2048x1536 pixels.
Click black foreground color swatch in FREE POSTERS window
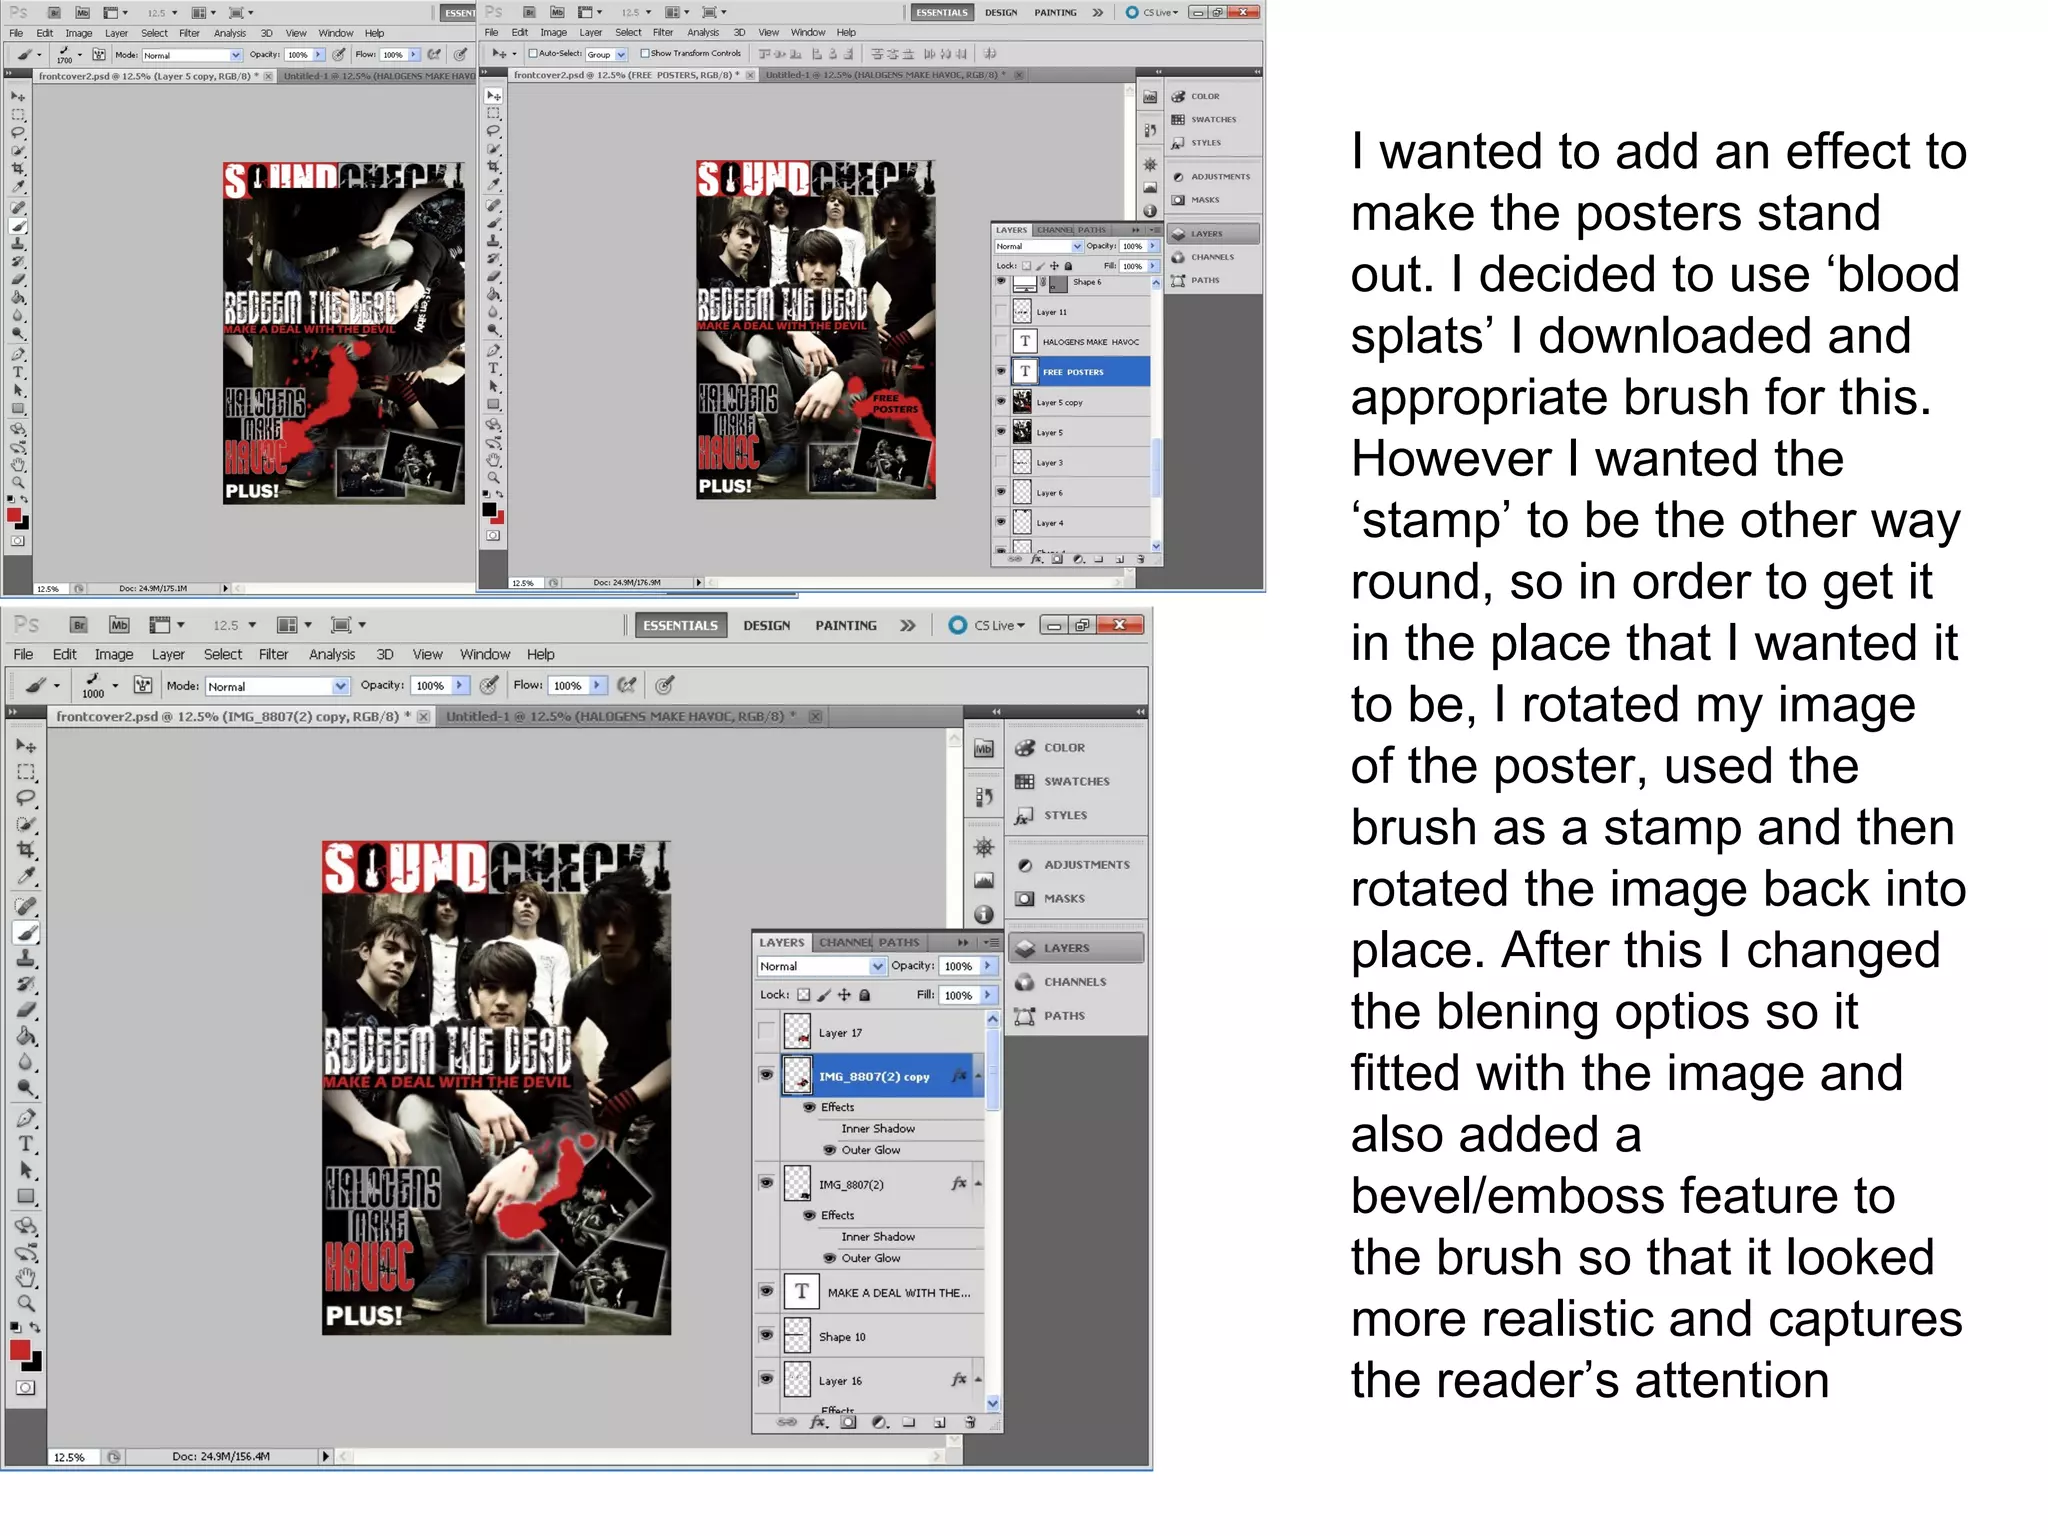(x=489, y=509)
